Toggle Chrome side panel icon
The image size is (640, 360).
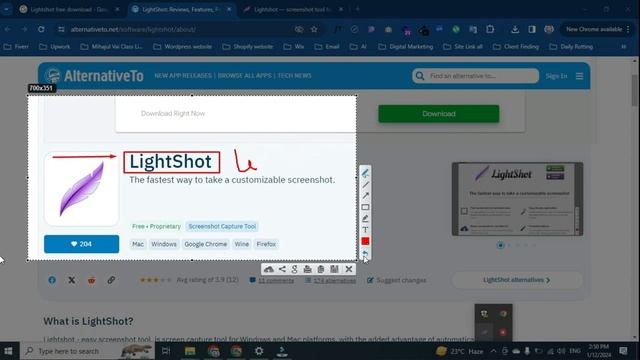coord(532,29)
